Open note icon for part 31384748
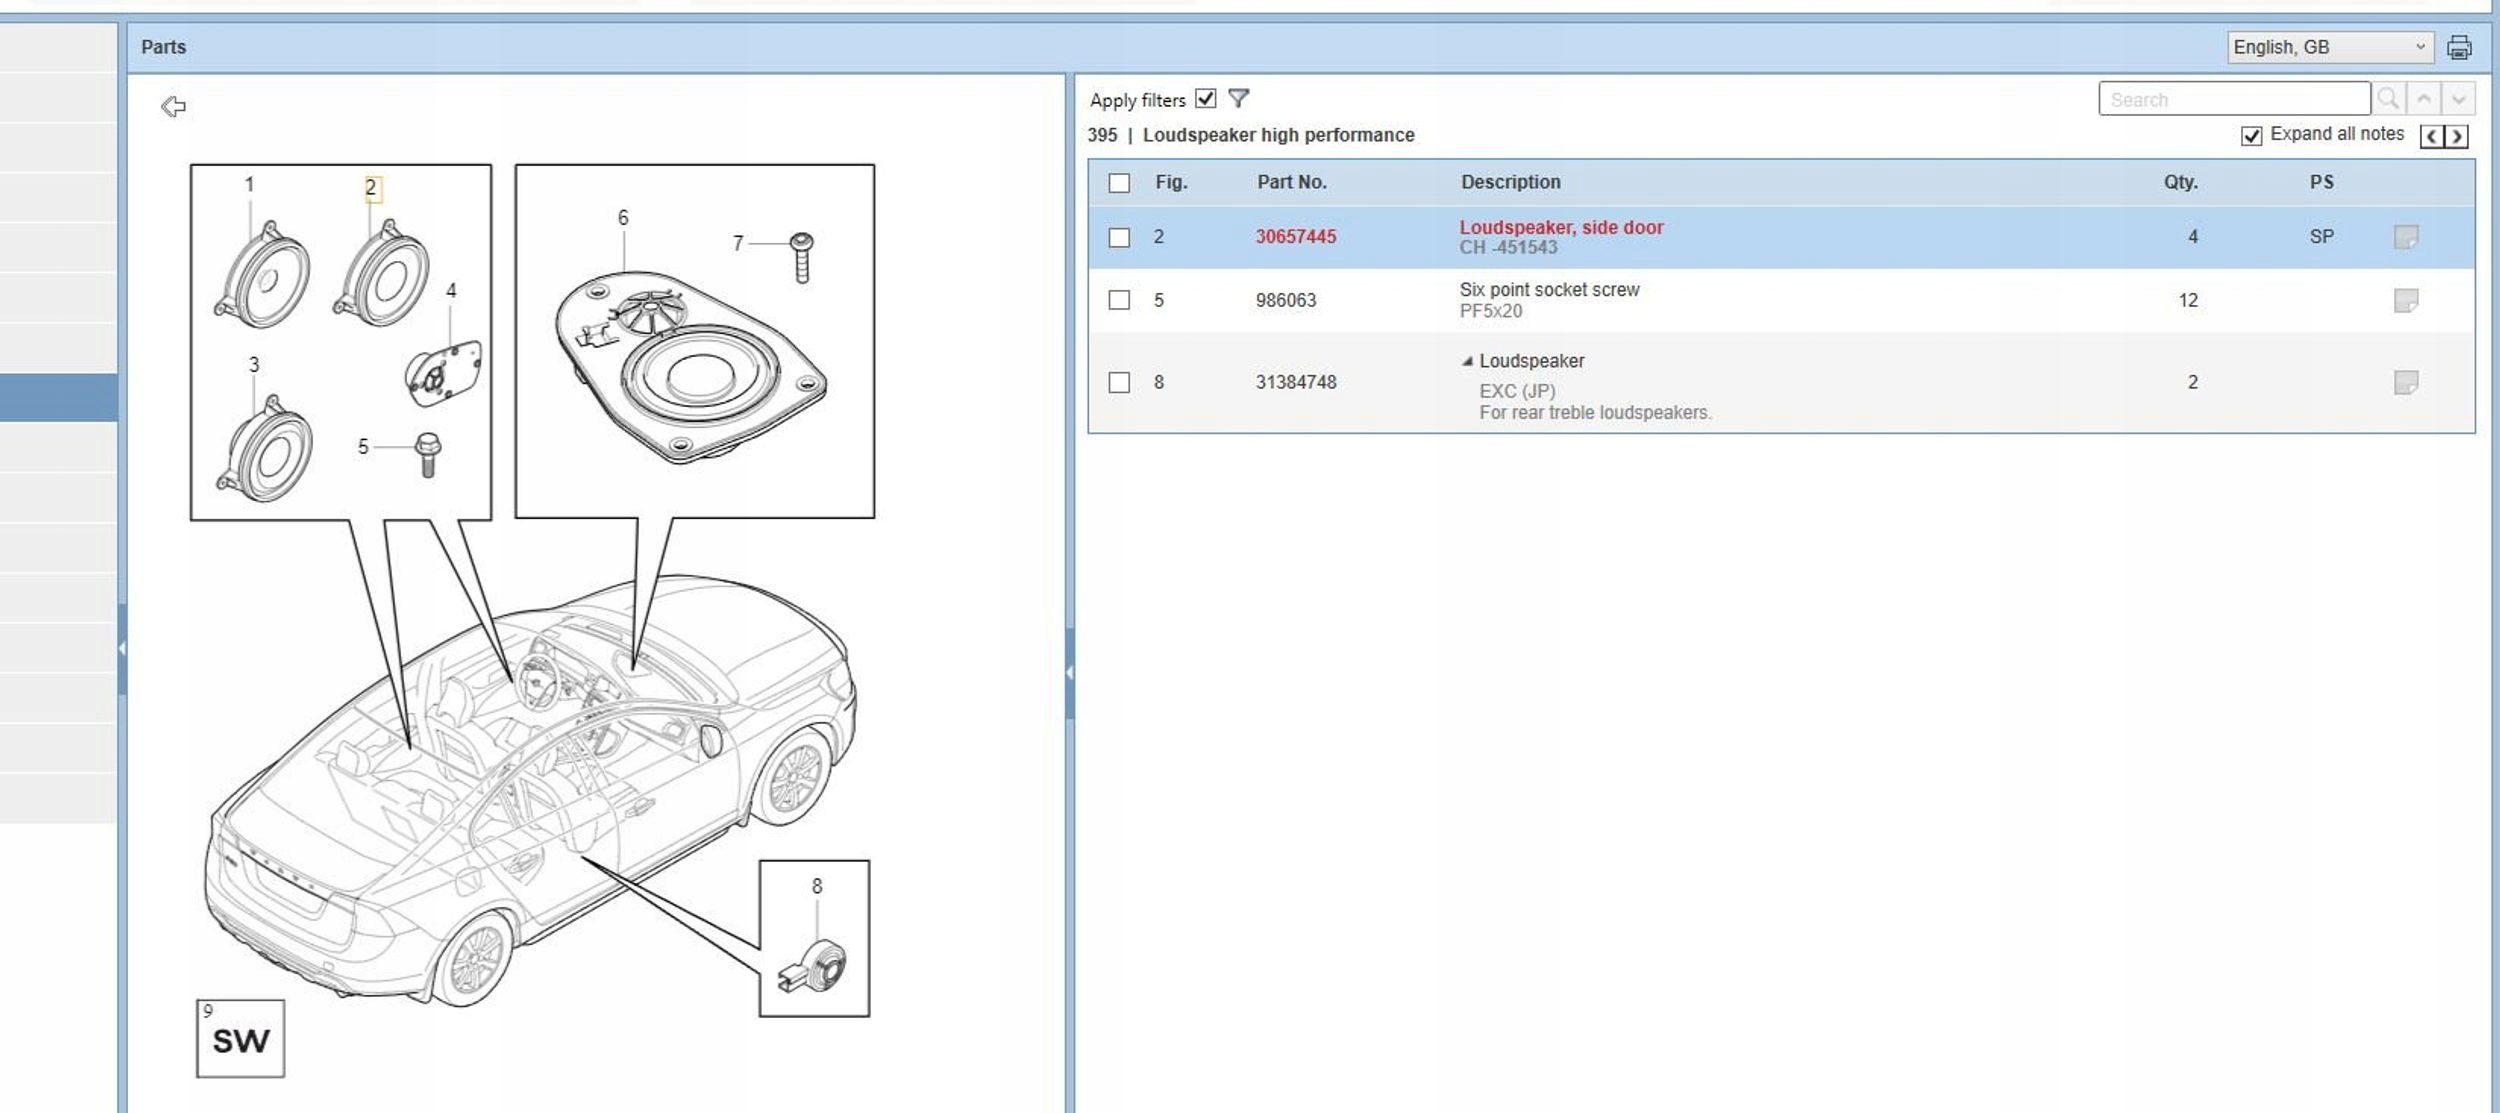 pyautogui.click(x=2405, y=382)
